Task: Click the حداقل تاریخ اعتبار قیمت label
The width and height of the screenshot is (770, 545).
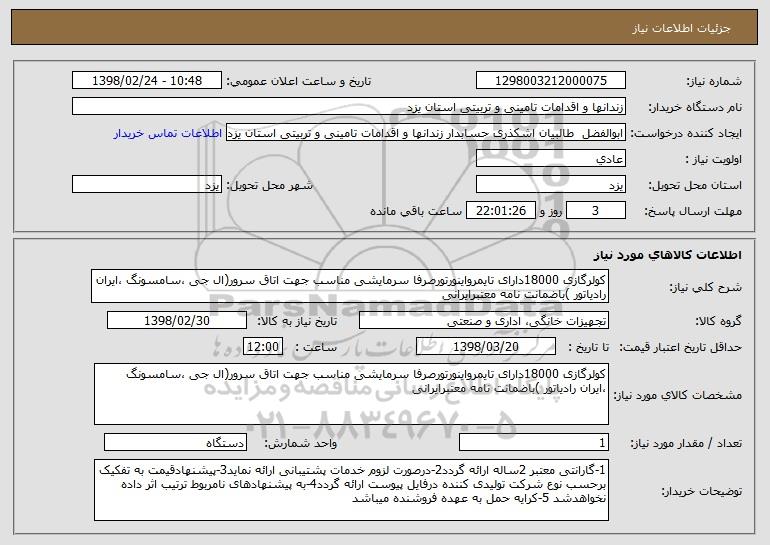Action: [681, 348]
